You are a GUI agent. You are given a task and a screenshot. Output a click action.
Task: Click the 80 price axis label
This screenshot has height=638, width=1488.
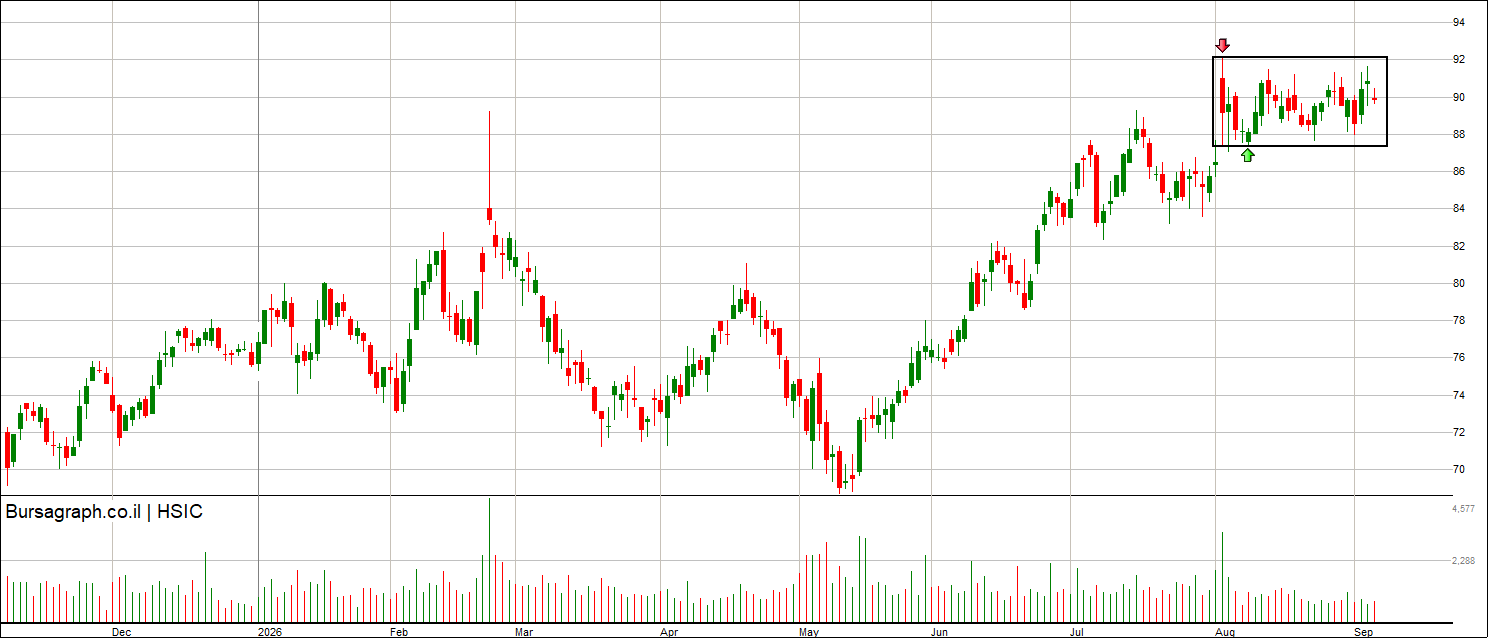tap(1459, 284)
